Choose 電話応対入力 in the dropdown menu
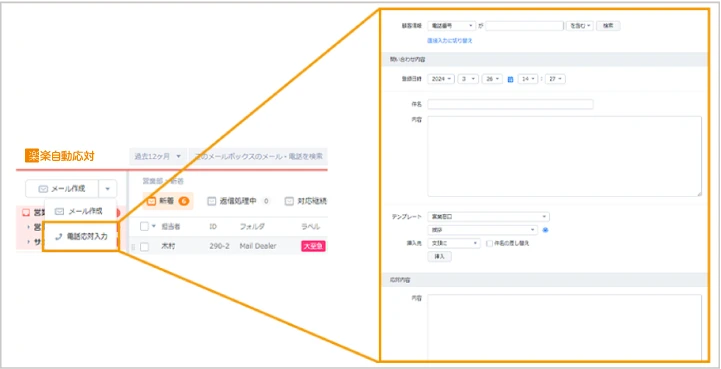Image resolution: width=721 pixels, height=369 pixels. click(x=81, y=236)
